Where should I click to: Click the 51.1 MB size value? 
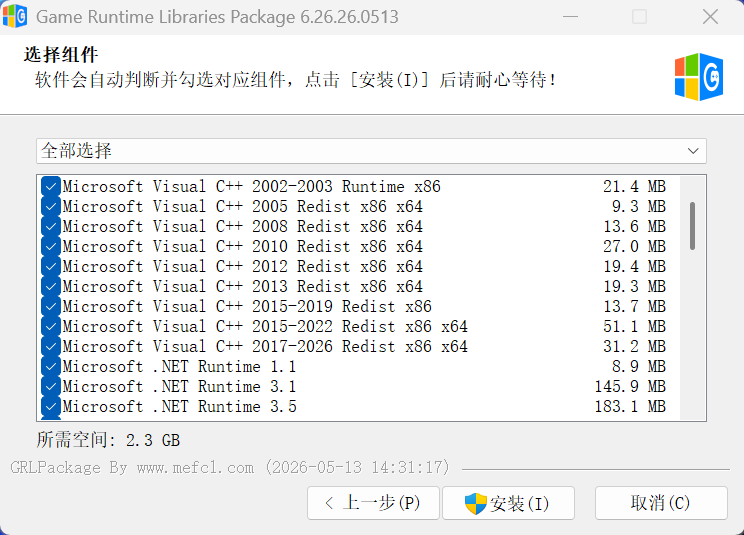[x=634, y=326]
